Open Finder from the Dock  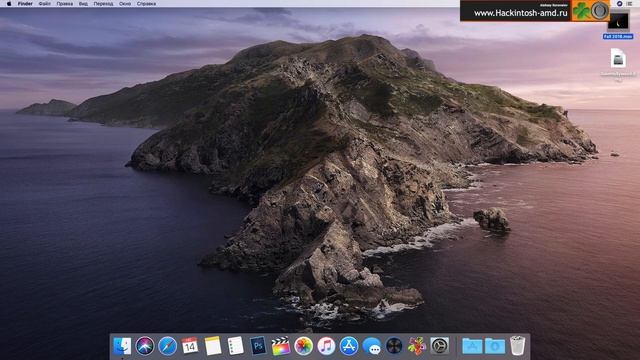tap(122, 346)
